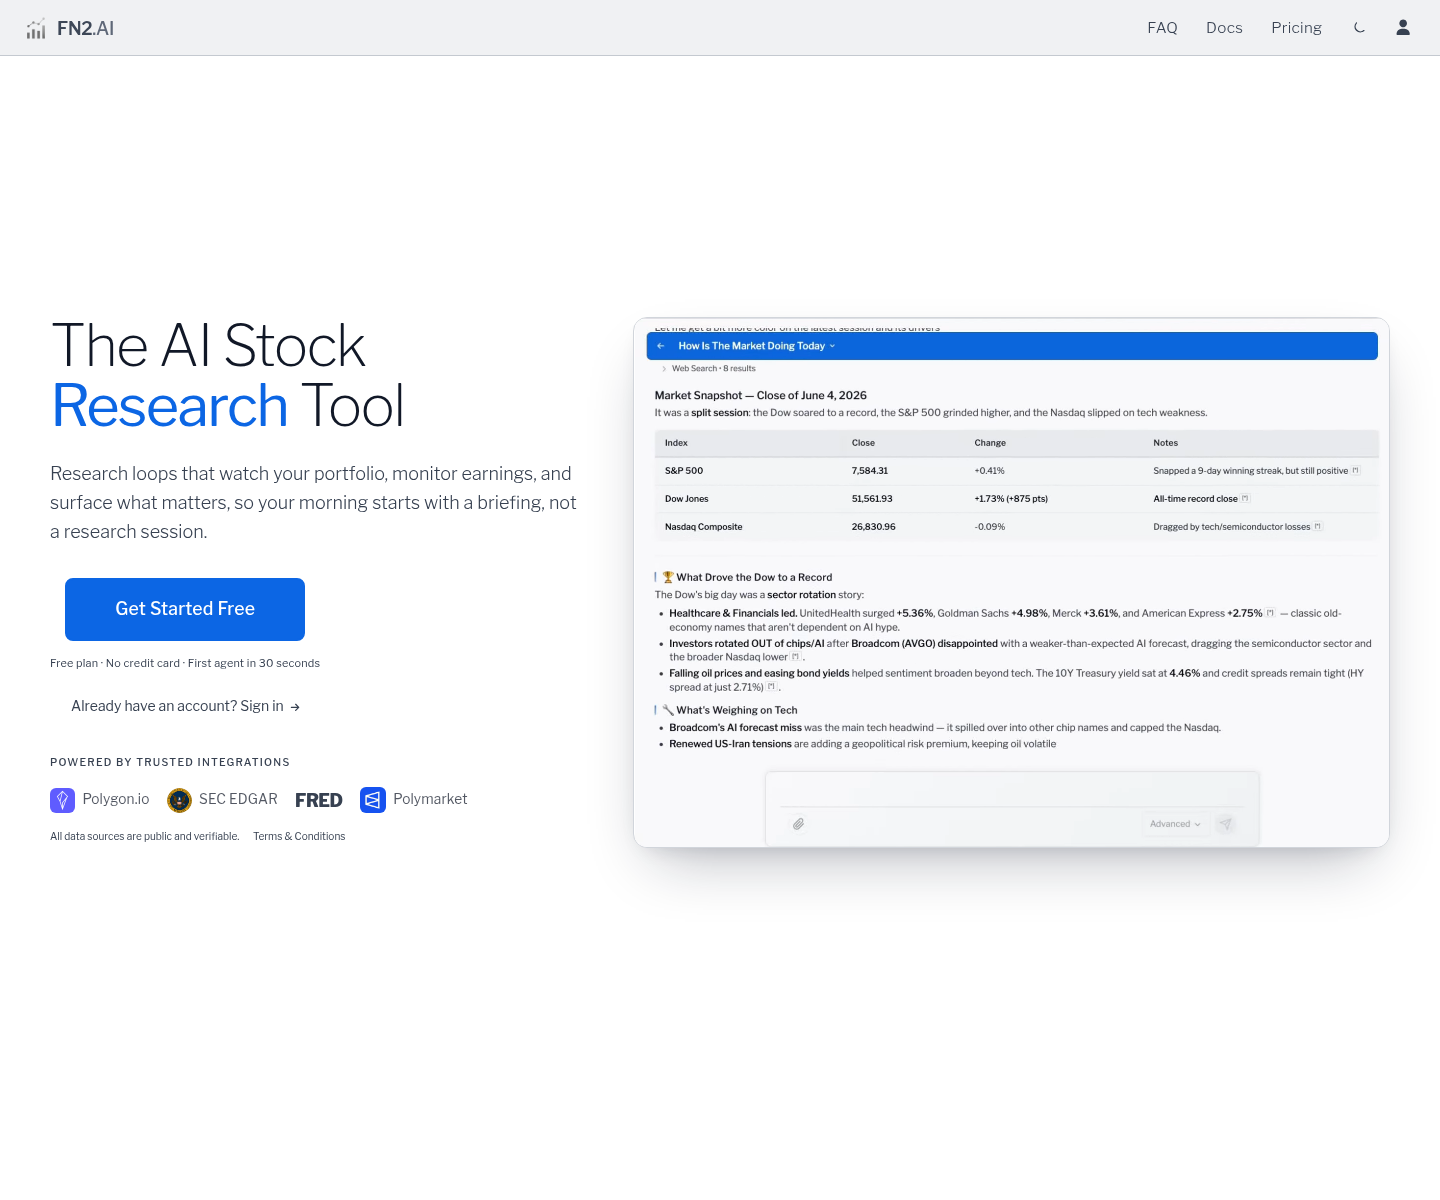Click the 'Index' column header
The height and width of the screenshot is (1200, 1440).
pos(676,442)
